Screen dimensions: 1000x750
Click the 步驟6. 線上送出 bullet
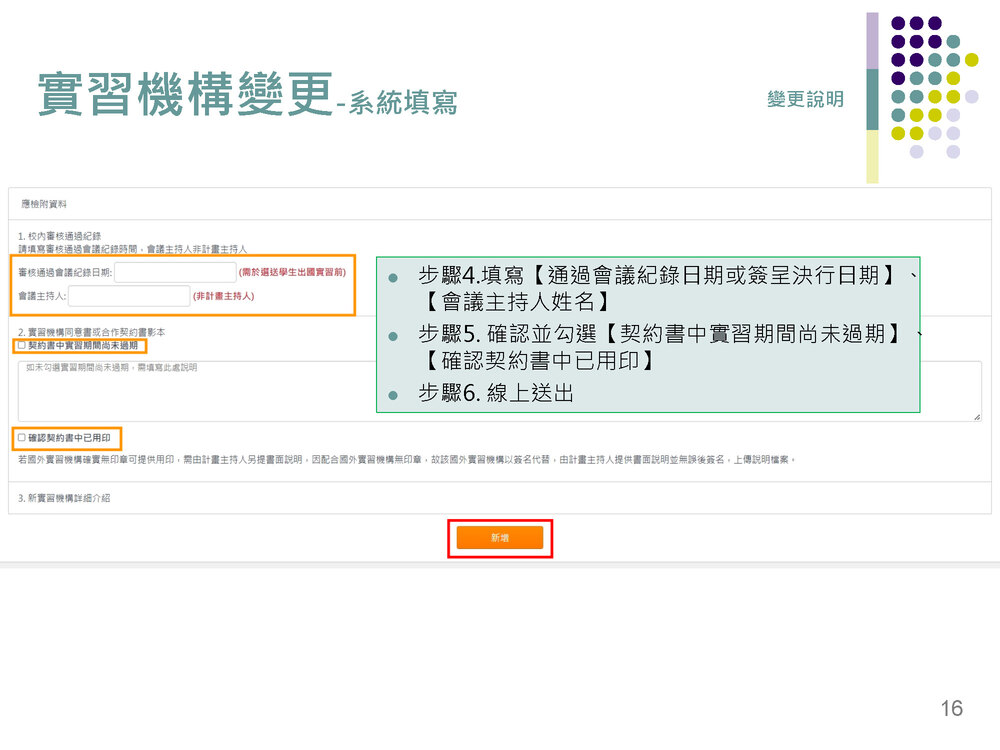tap(496, 393)
